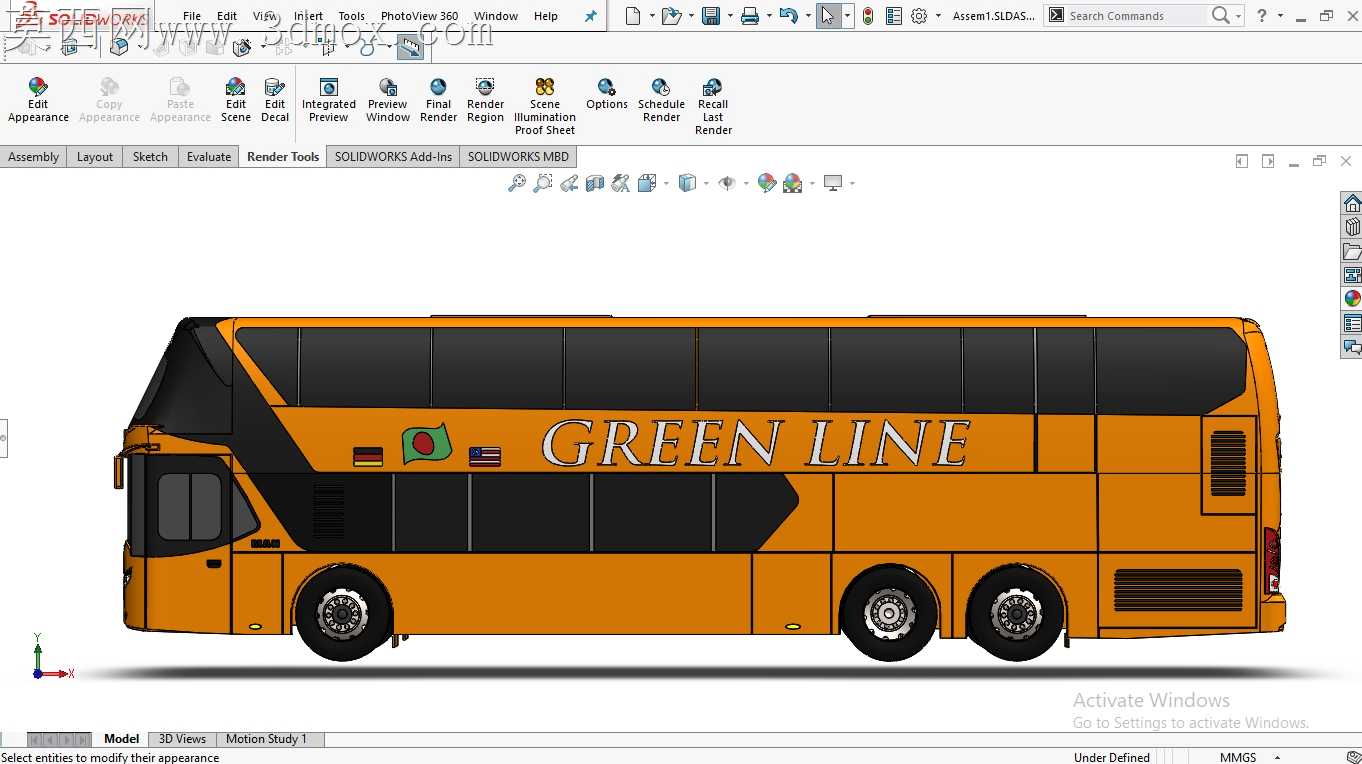Image resolution: width=1362 pixels, height=764 pixels.
Task: Click the Select arrow cursor tool
Action: click(x=828, y=16)
